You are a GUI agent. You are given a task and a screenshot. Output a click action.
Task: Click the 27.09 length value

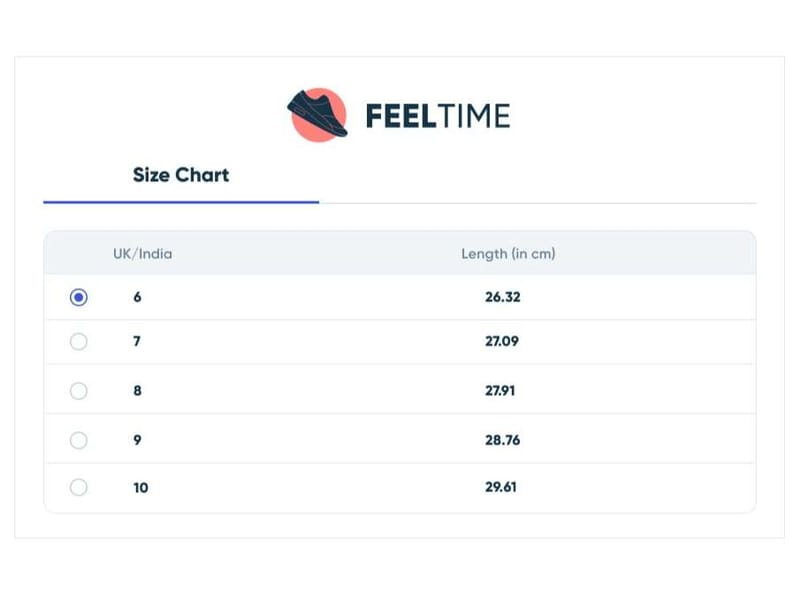point(502,342)
